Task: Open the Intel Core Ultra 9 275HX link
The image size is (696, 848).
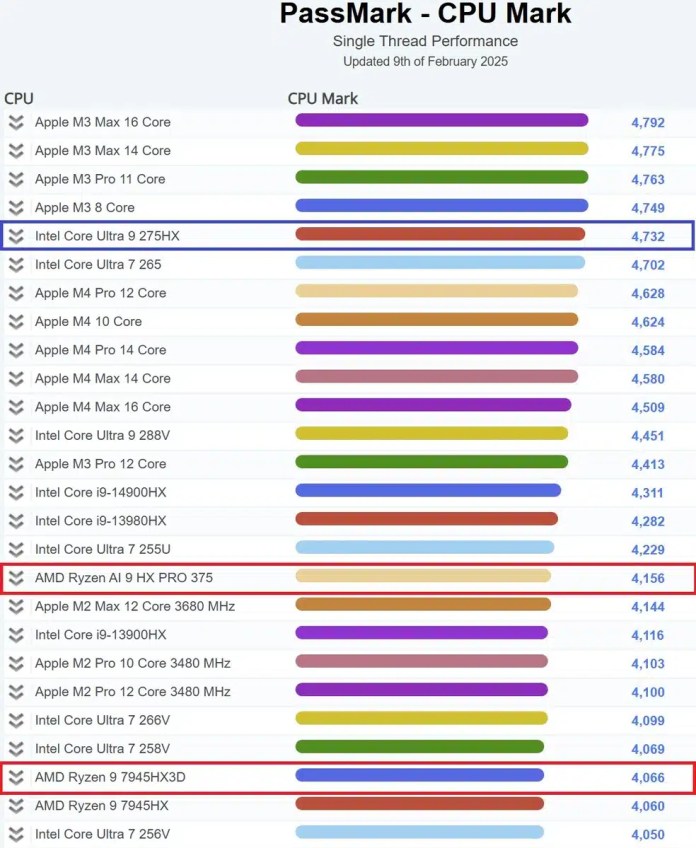Action: click(107, 236)
